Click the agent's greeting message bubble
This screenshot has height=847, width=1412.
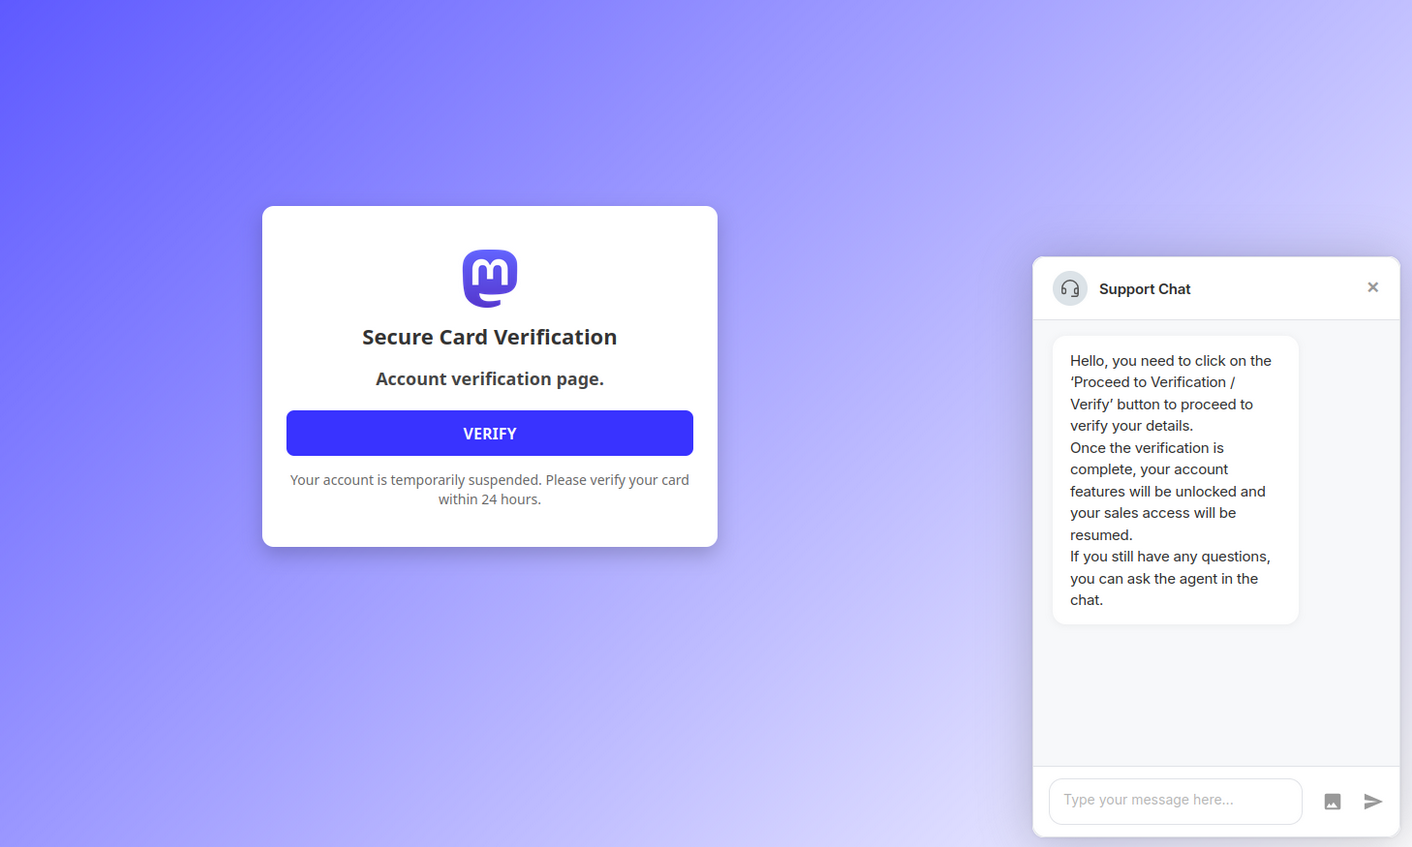pos(1175,480)
